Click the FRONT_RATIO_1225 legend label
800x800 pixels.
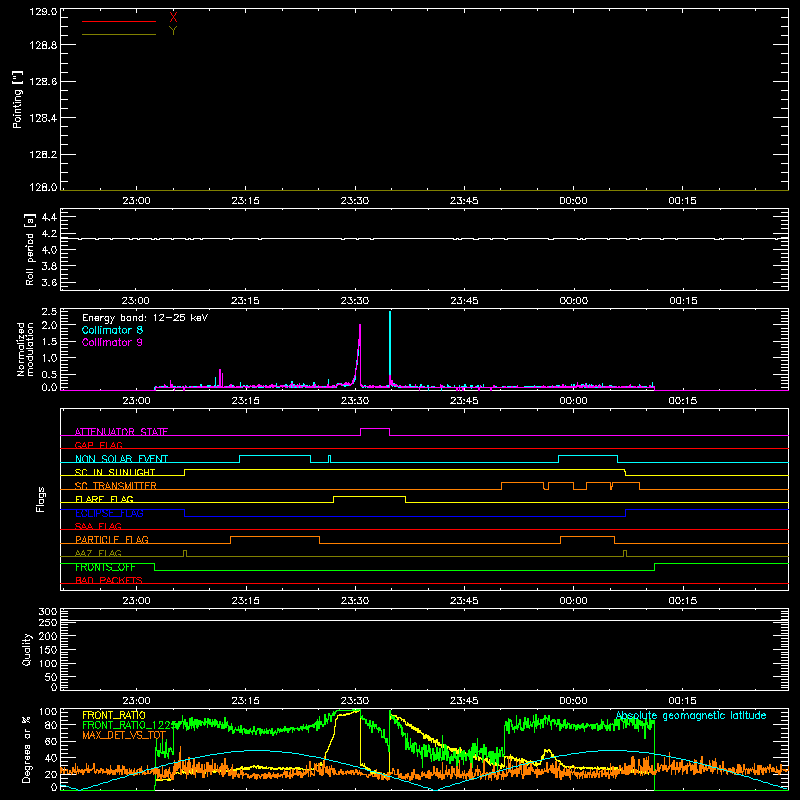click(x=130, y=725)
